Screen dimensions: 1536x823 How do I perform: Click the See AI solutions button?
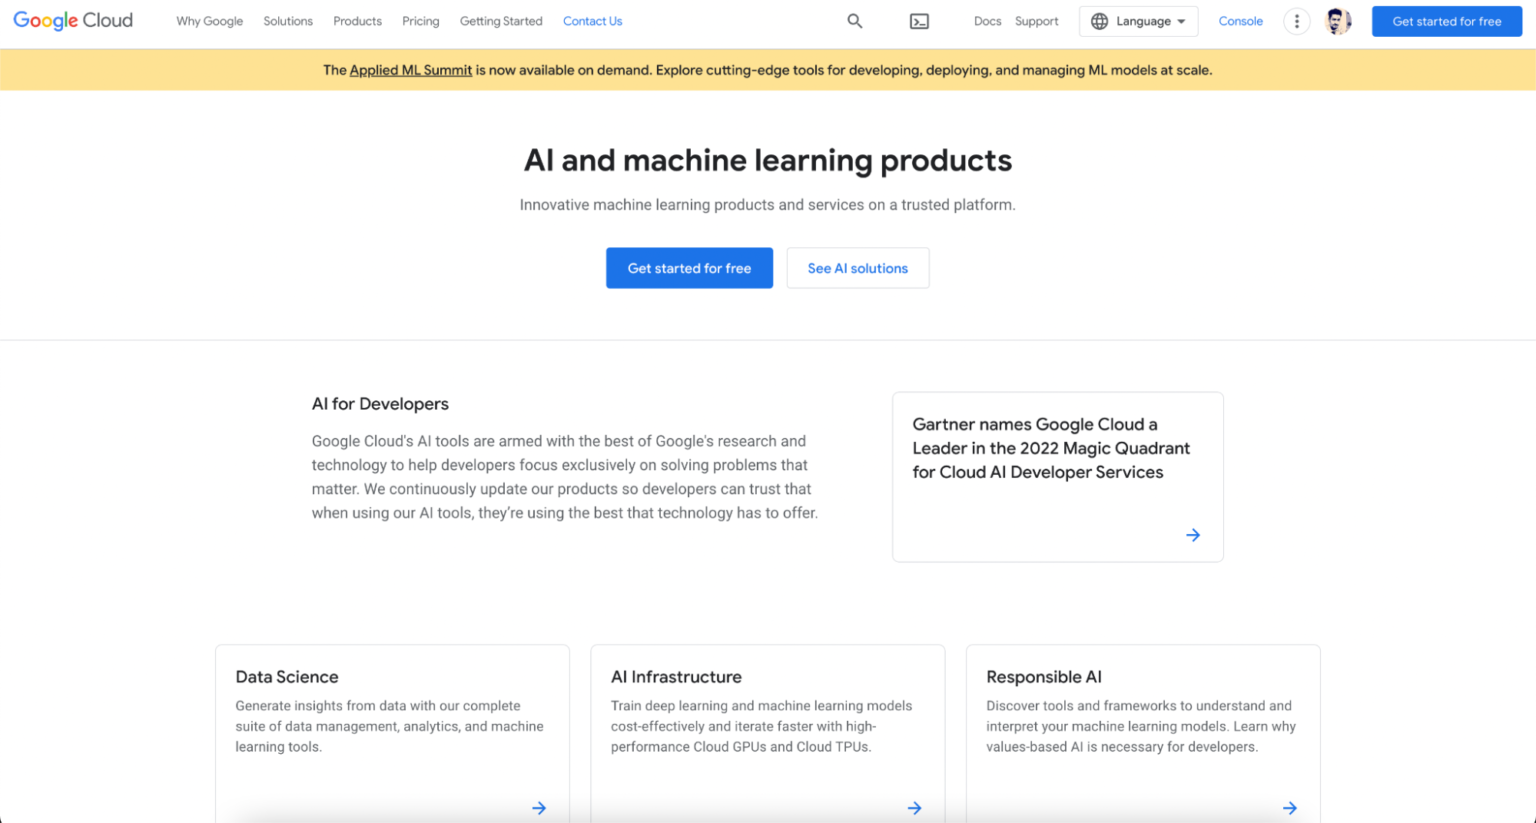[857, 268]
